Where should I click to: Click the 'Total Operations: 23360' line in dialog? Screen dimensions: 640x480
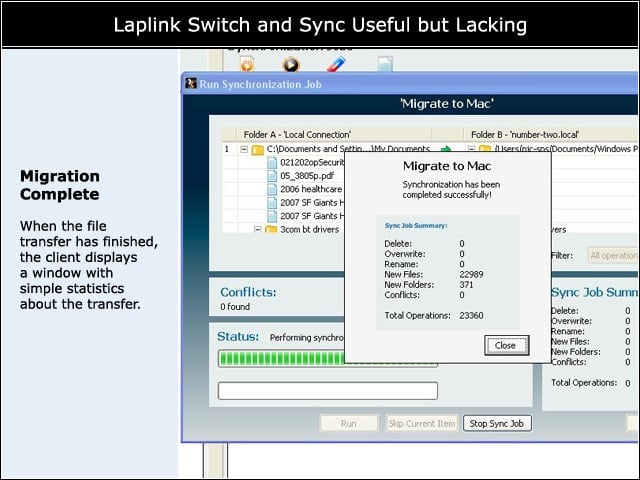tap(434, 316)
